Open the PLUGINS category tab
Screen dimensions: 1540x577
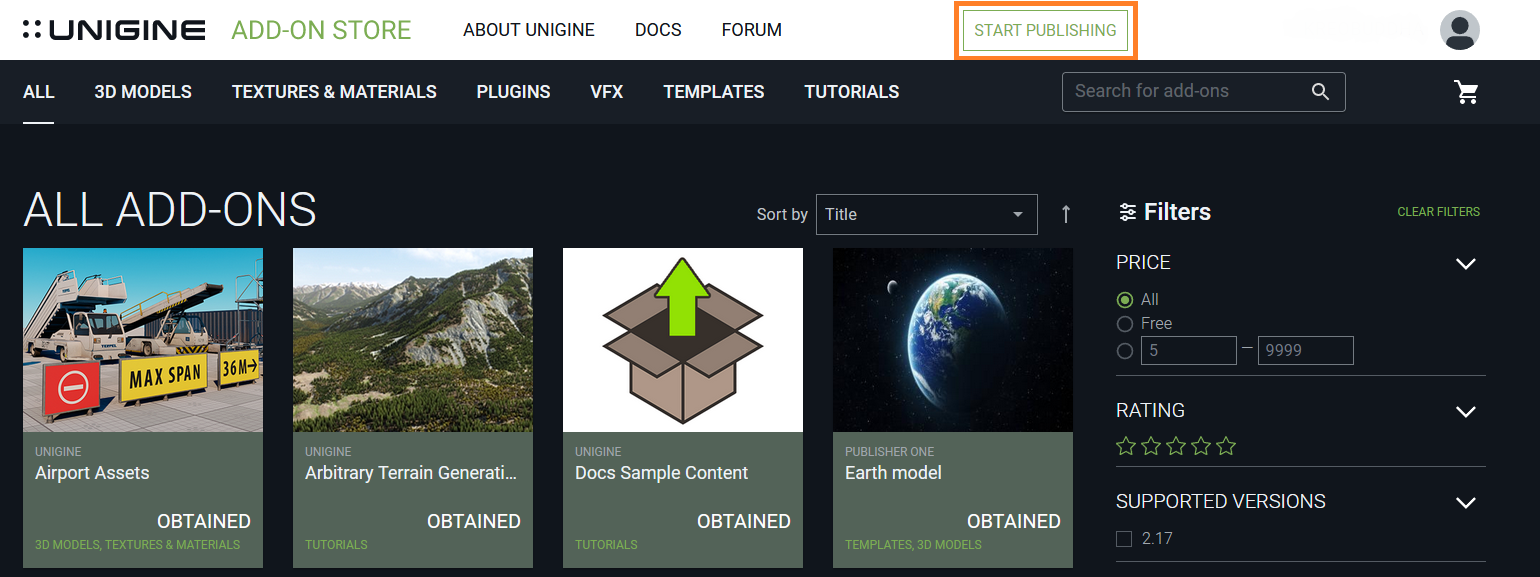point(513,92)
